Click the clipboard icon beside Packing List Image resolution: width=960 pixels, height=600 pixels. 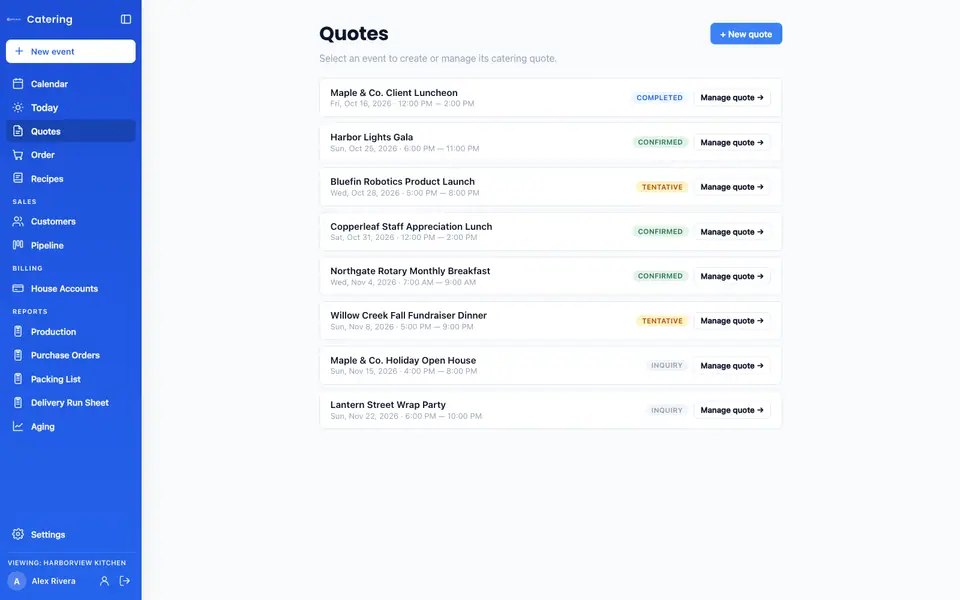point(18,379)
